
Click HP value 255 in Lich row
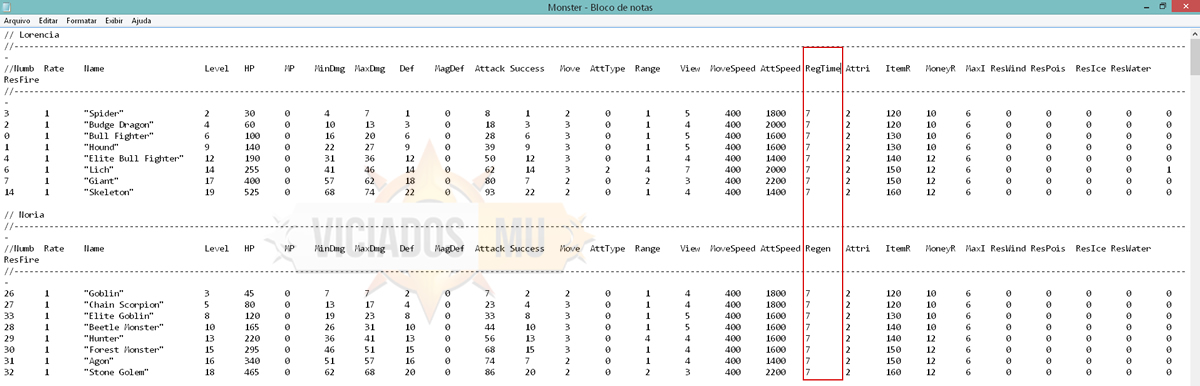click(252, 169)
